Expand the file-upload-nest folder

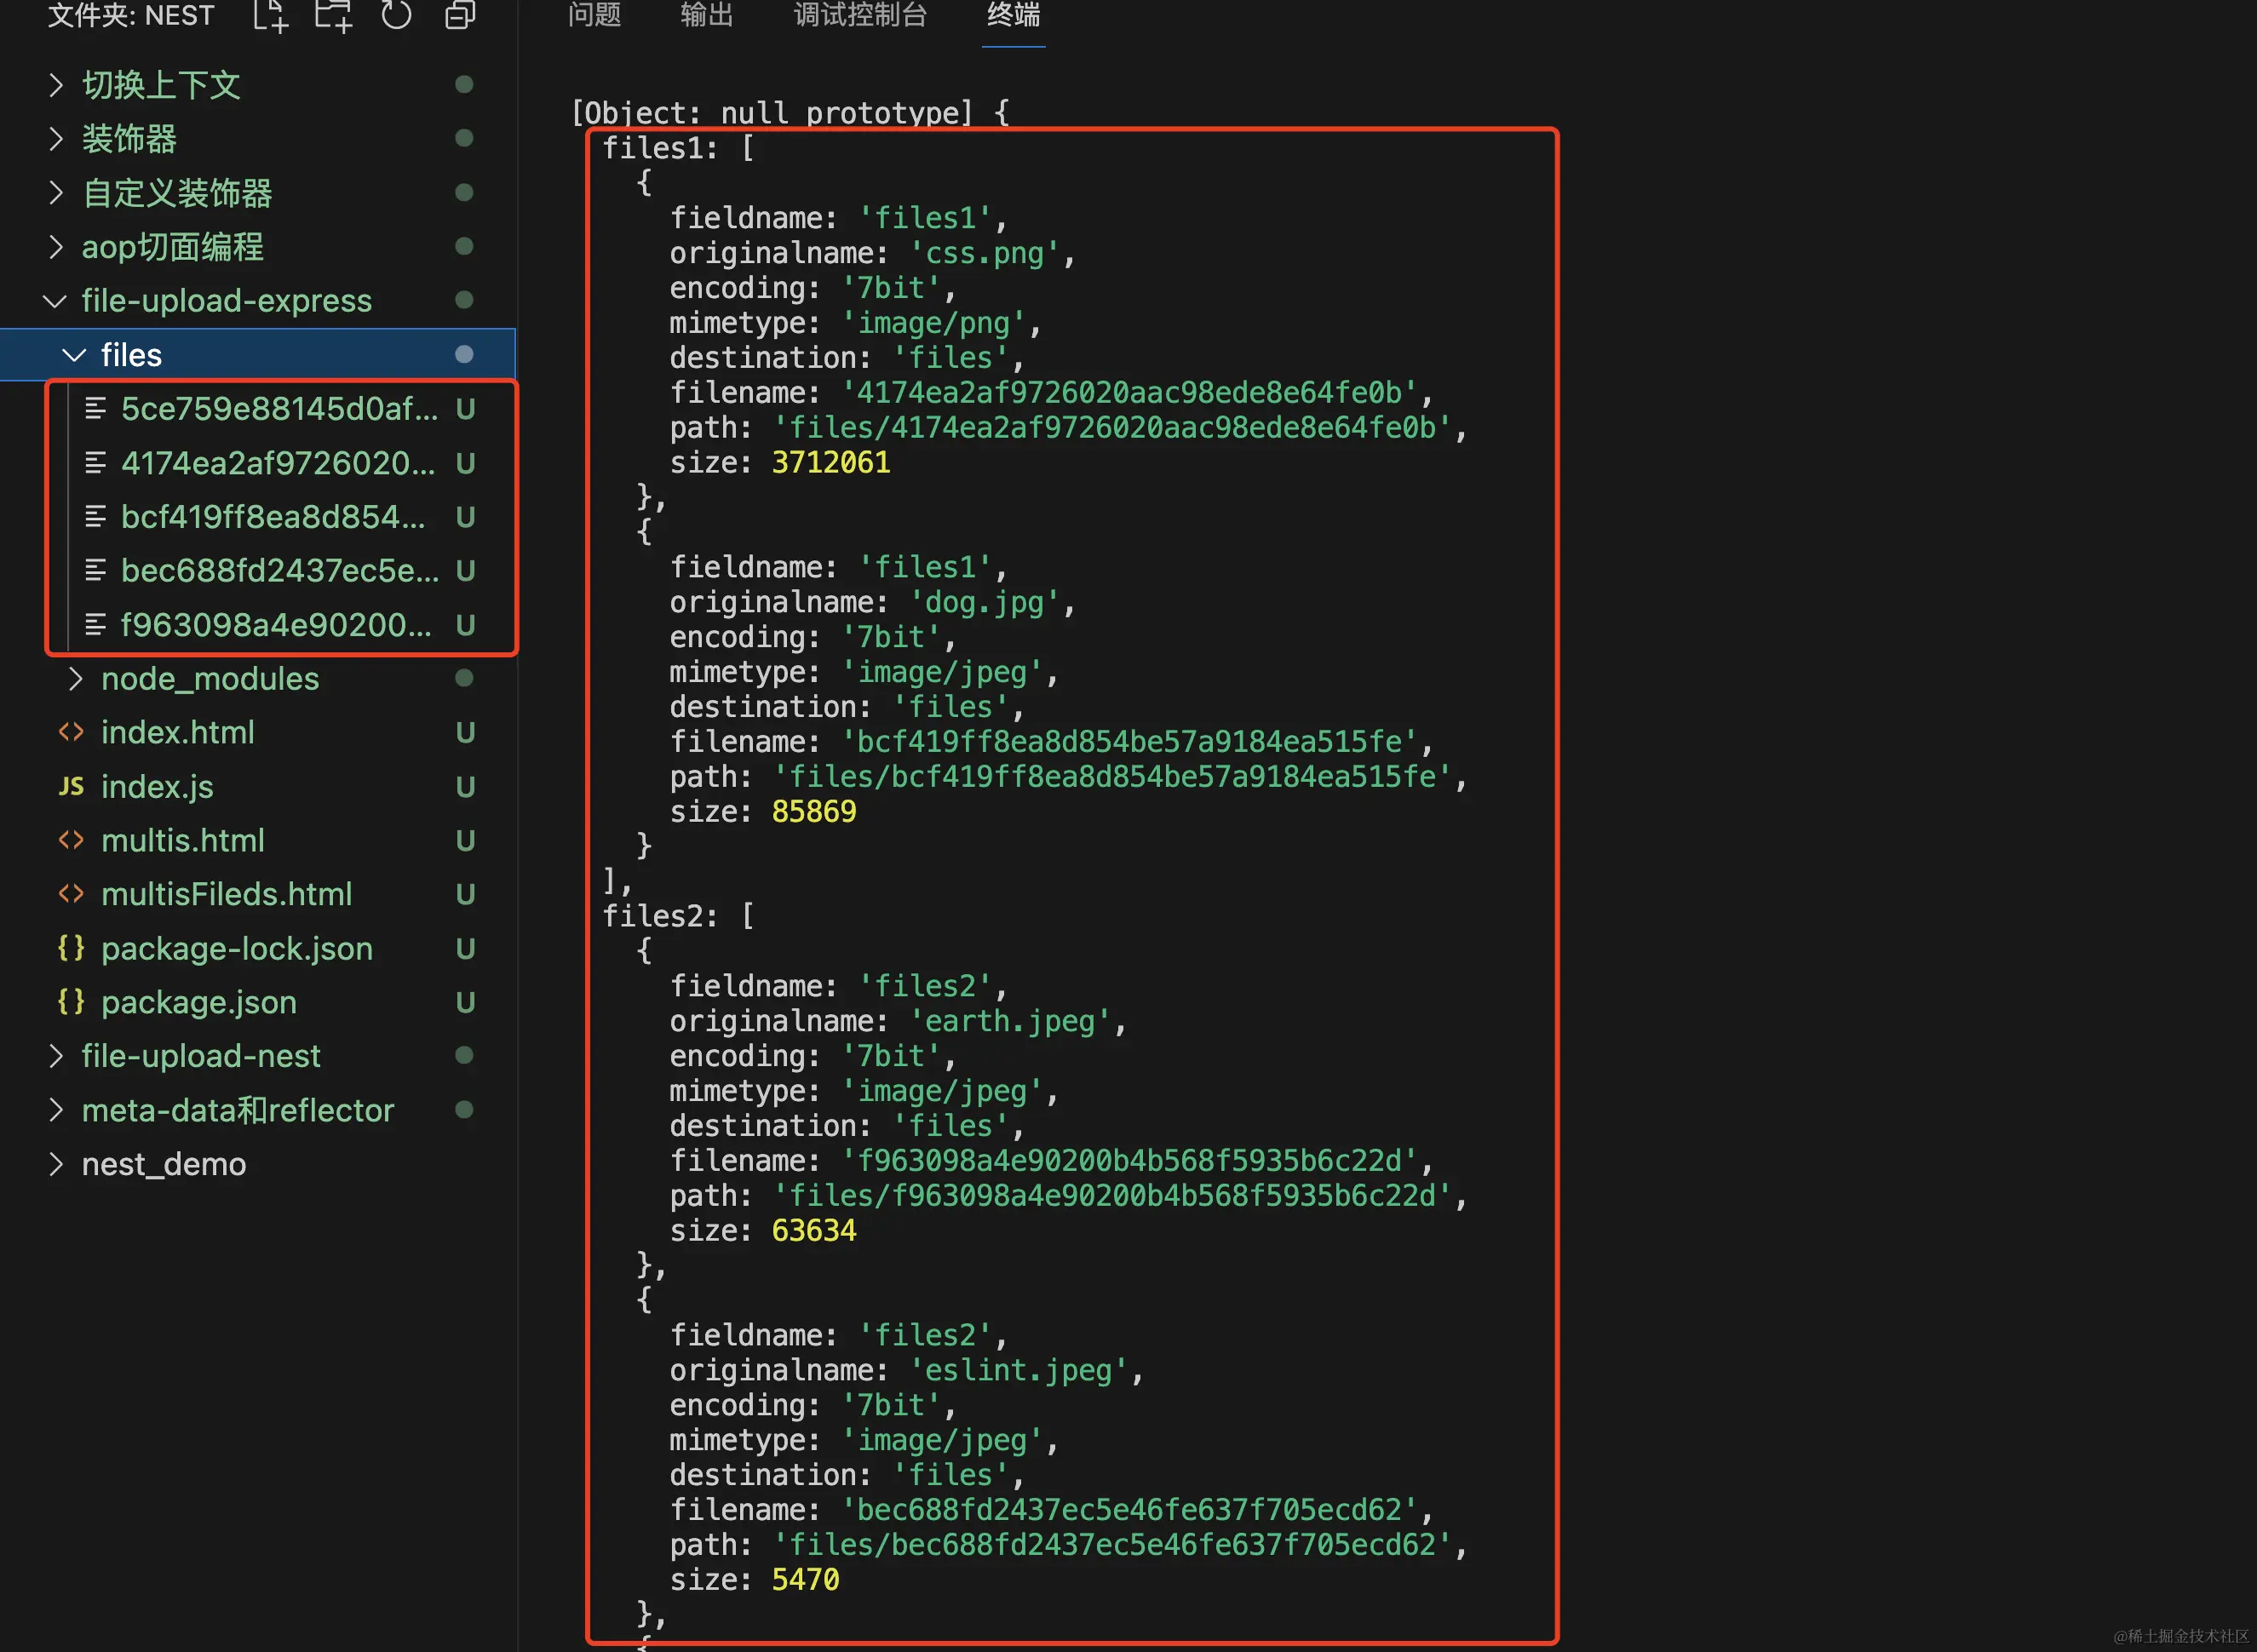pos(56,1056)
